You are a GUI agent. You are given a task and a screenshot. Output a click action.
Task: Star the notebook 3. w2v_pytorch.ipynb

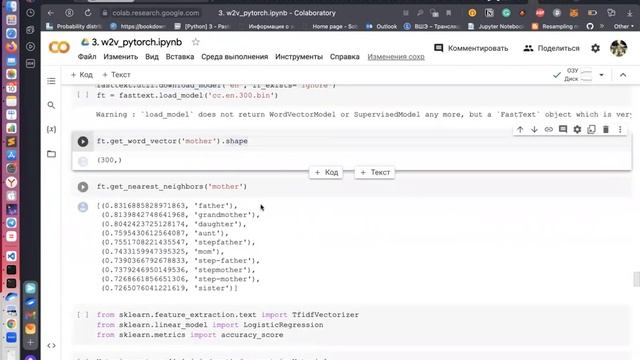pyautogui.click(x=196, y=42)
